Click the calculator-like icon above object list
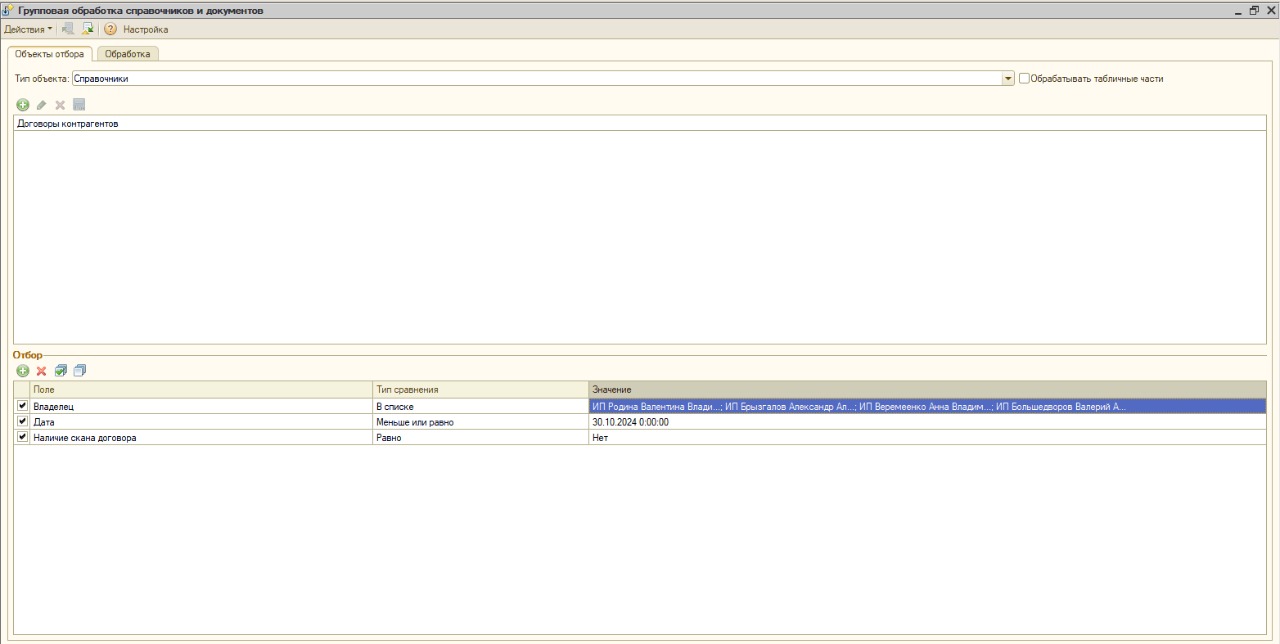The image size is (1280, 644). tap(79, 105)
